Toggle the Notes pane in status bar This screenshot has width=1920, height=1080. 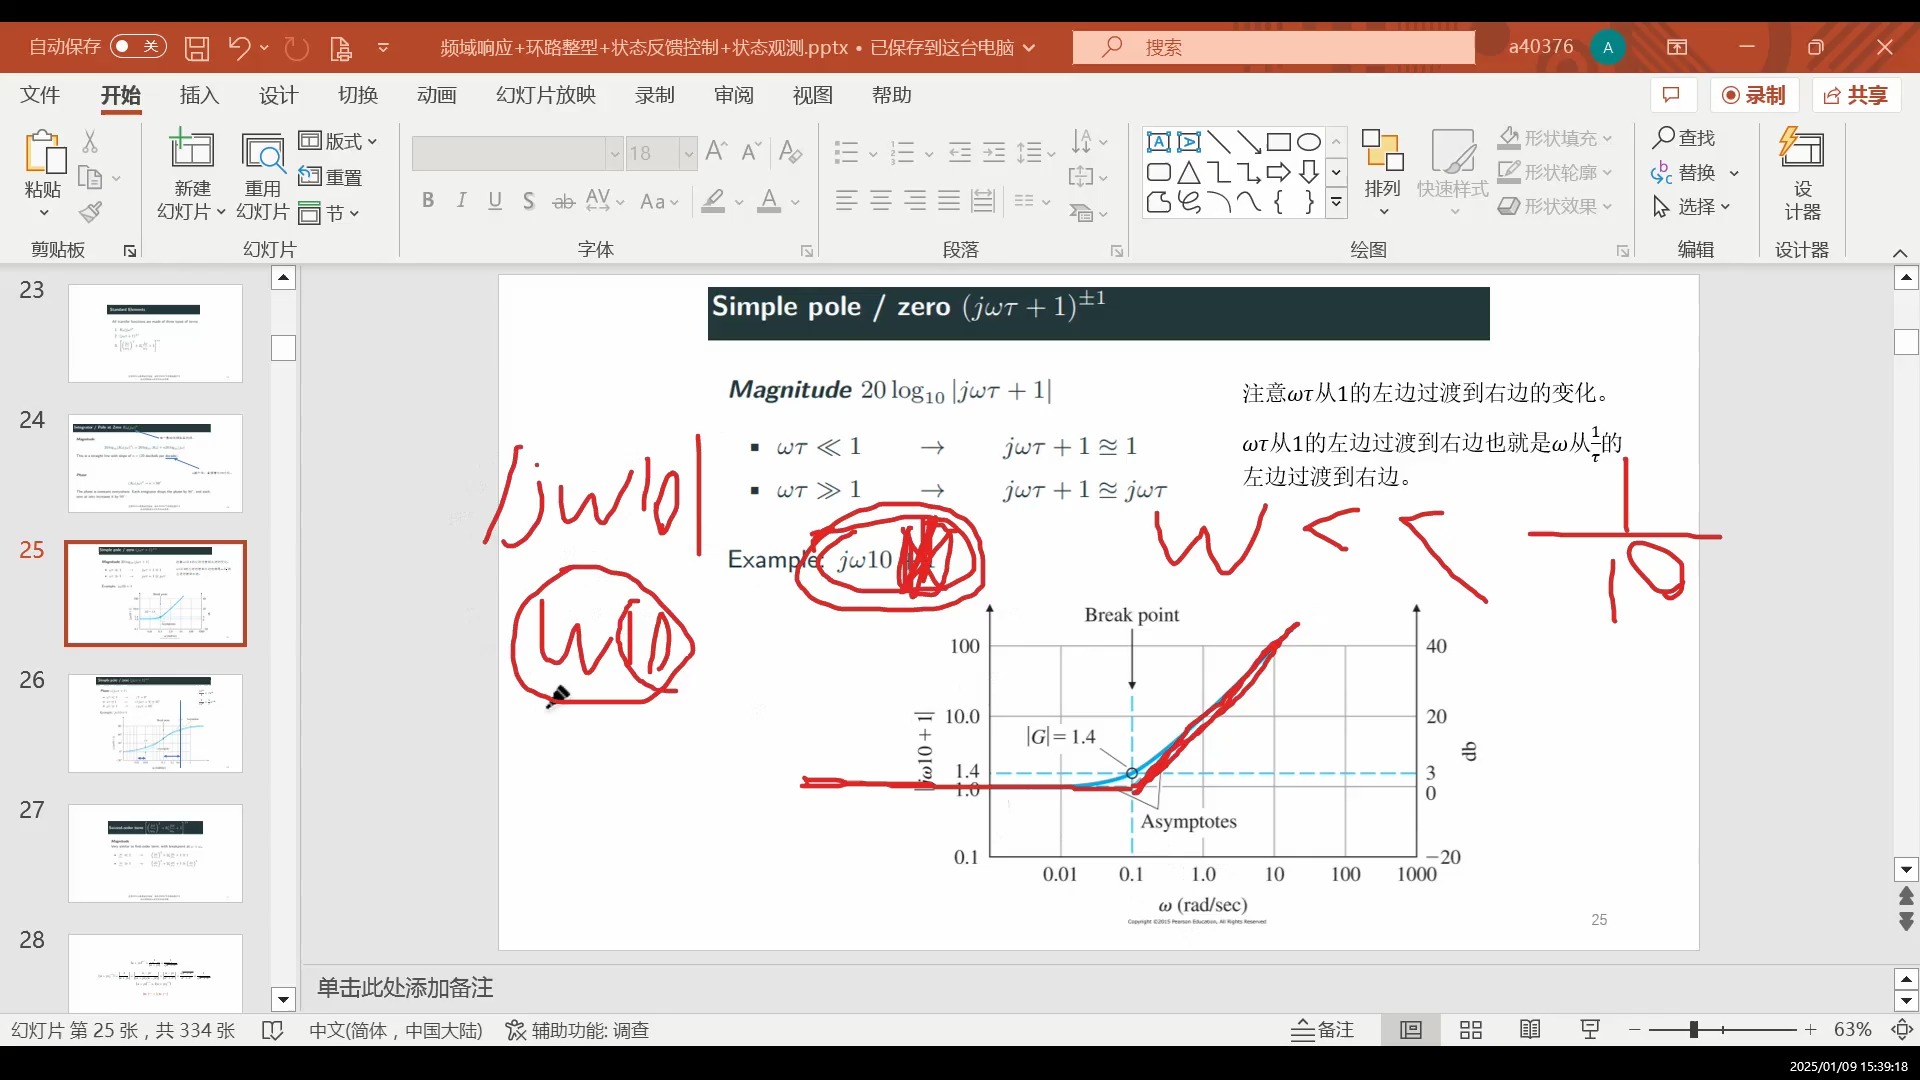tap(1323, 1030)
